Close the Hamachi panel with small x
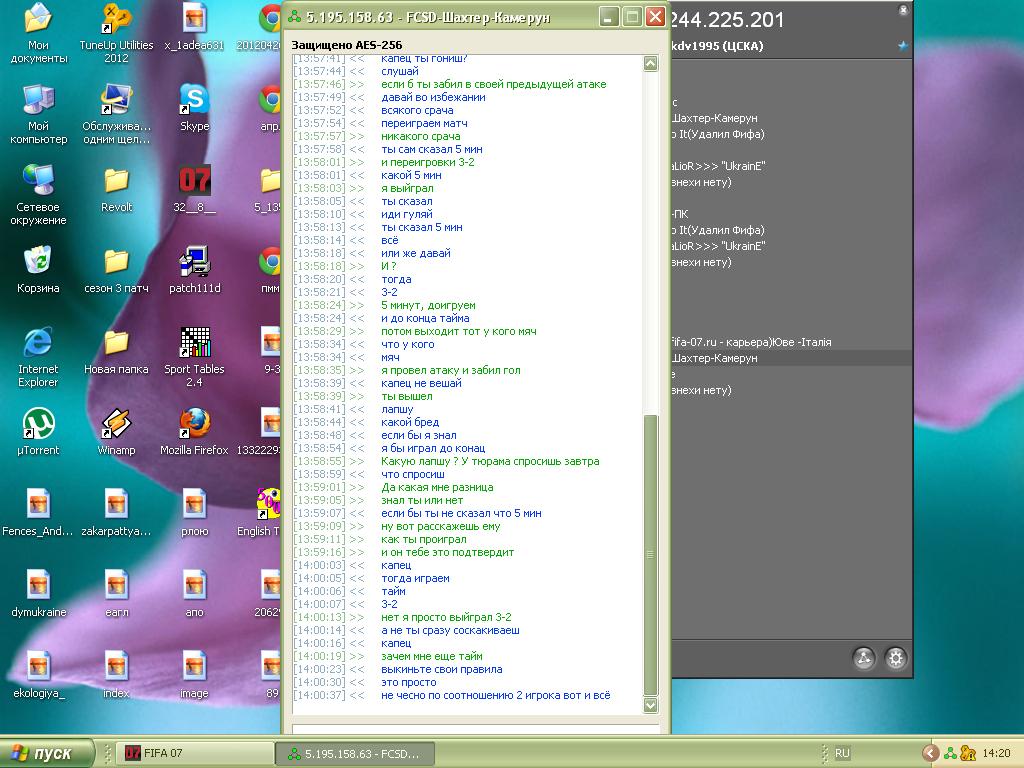Screen dimensions: 1024x768 (x=903, y=10)
